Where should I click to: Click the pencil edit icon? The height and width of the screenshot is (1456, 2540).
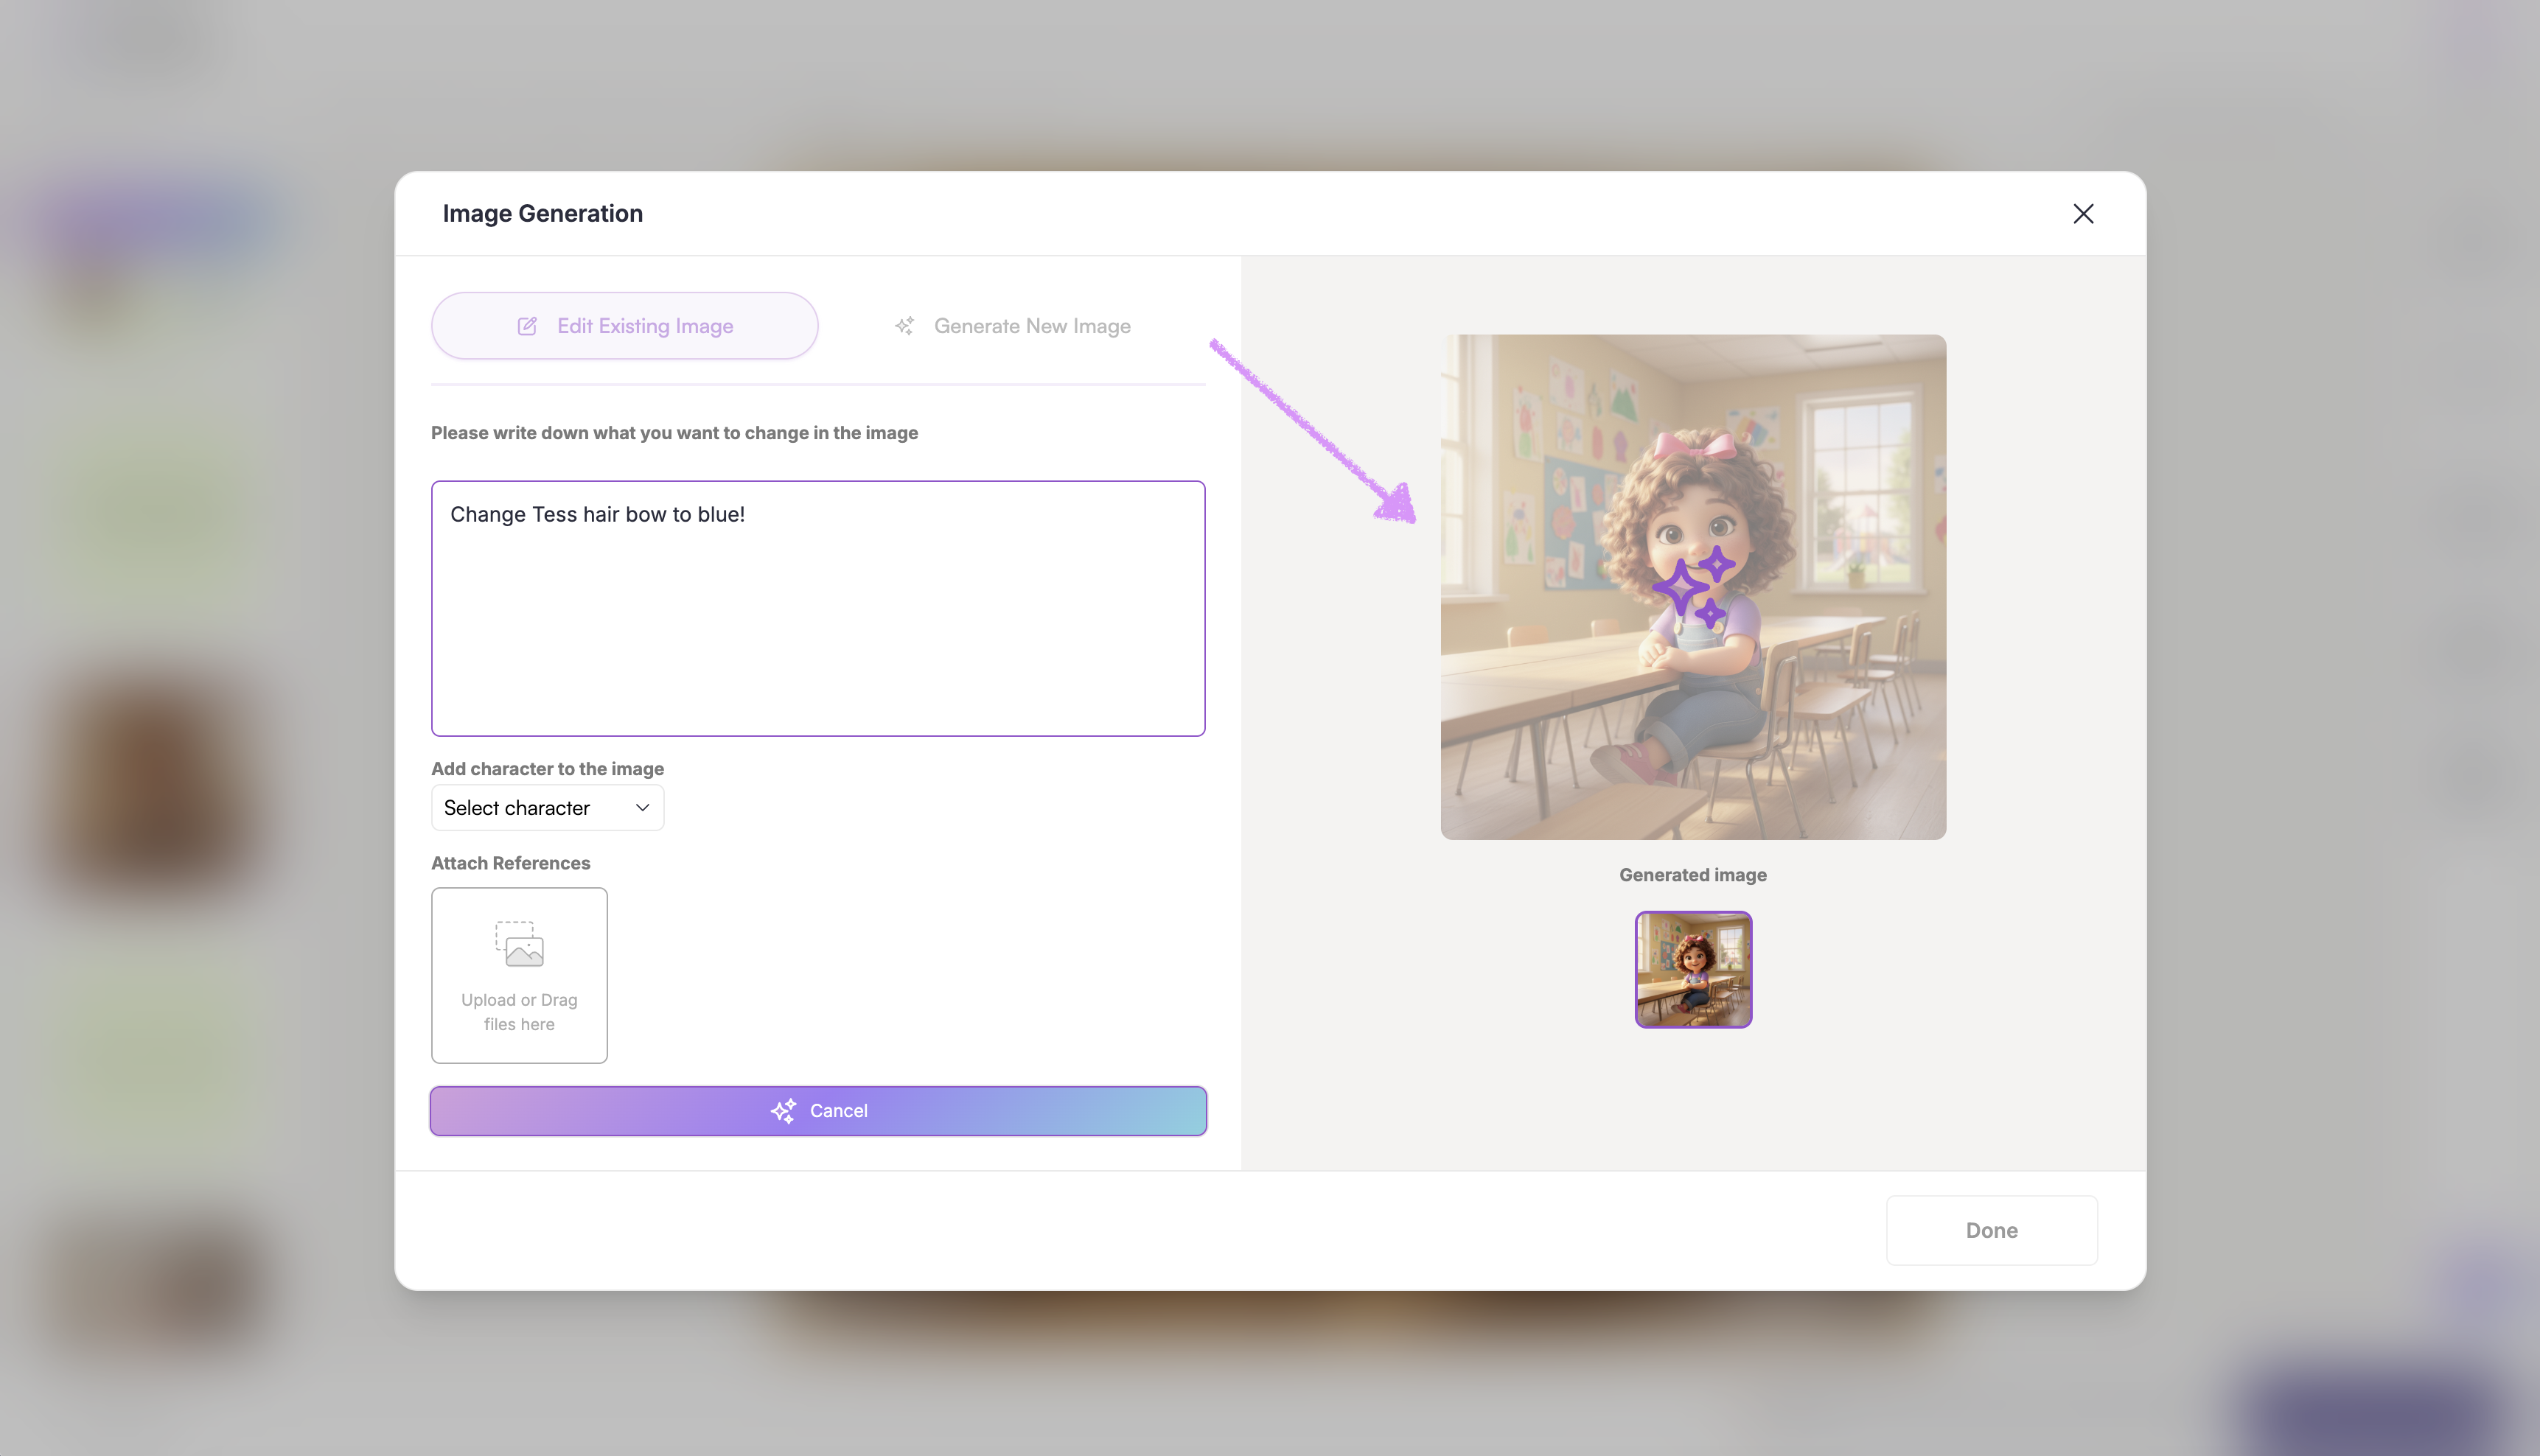(527, 326)
